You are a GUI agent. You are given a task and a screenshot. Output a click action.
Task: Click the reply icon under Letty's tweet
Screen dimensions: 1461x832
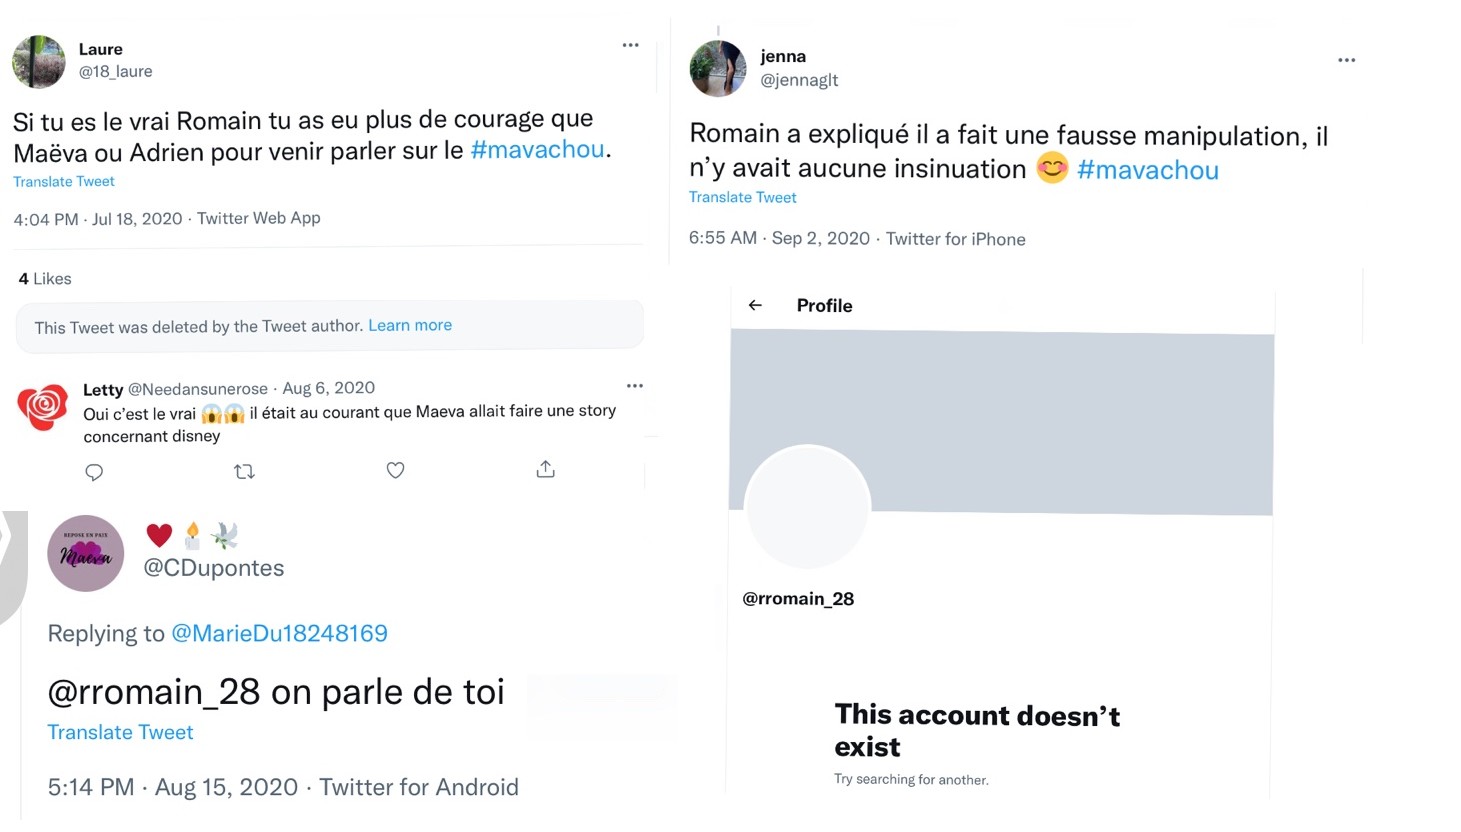(94, 472)
